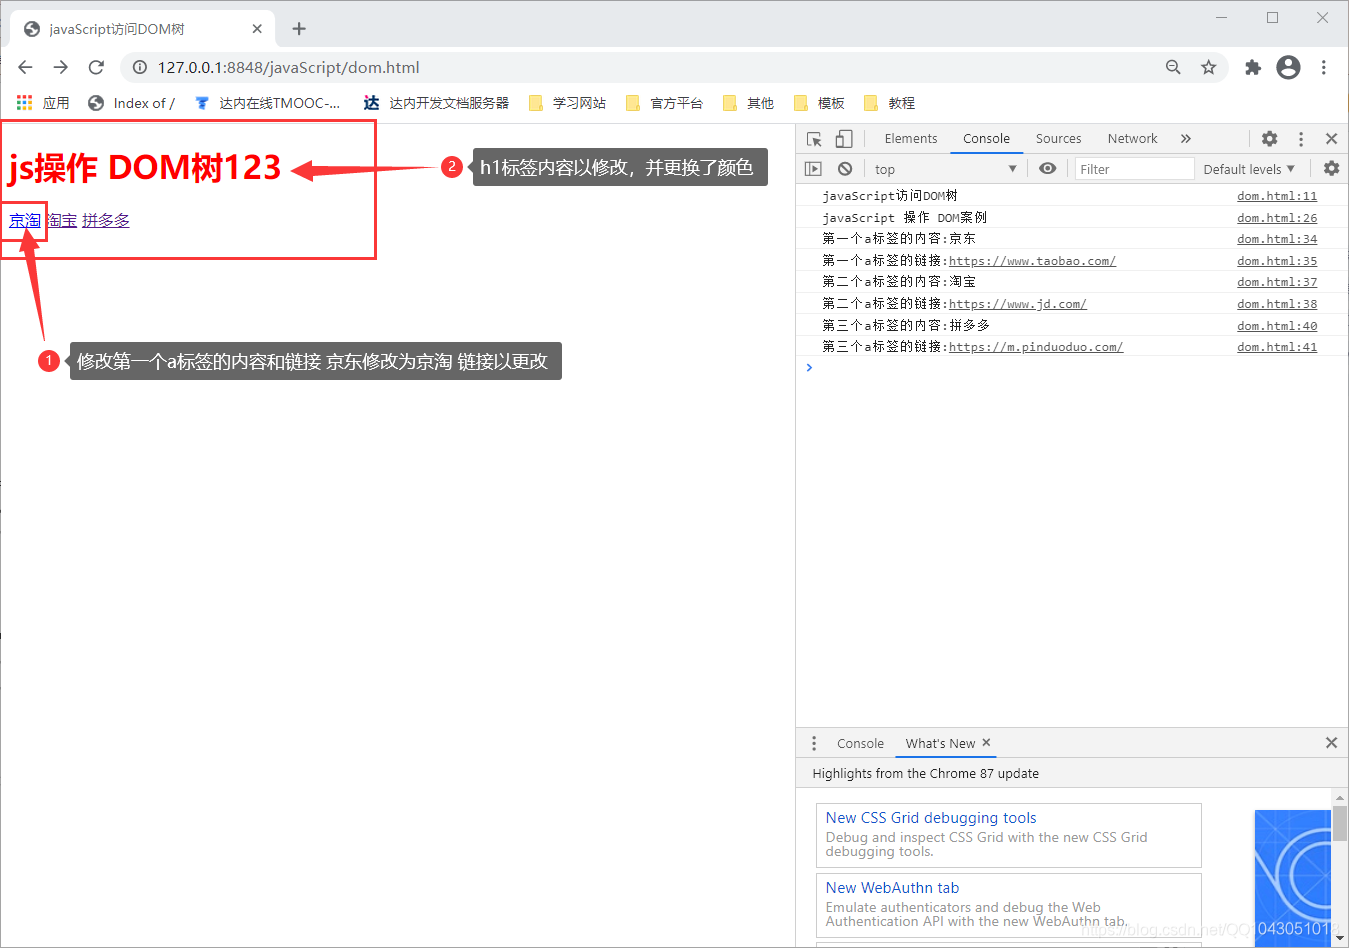Open the 教程 bookmark folder

[x=889, y=103]
